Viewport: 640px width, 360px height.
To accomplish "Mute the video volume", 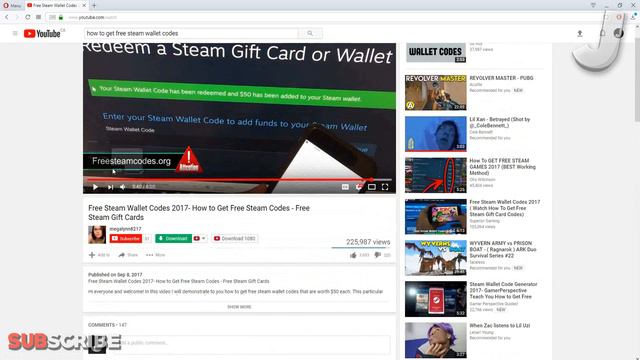I will click(123, 187).
